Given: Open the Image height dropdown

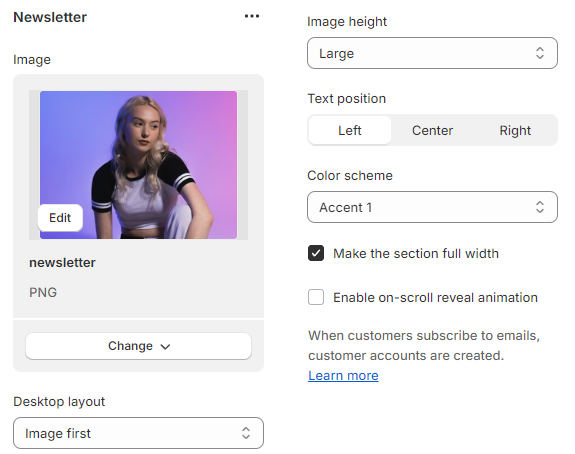Looking at the screenshot, I should point(432,53).
